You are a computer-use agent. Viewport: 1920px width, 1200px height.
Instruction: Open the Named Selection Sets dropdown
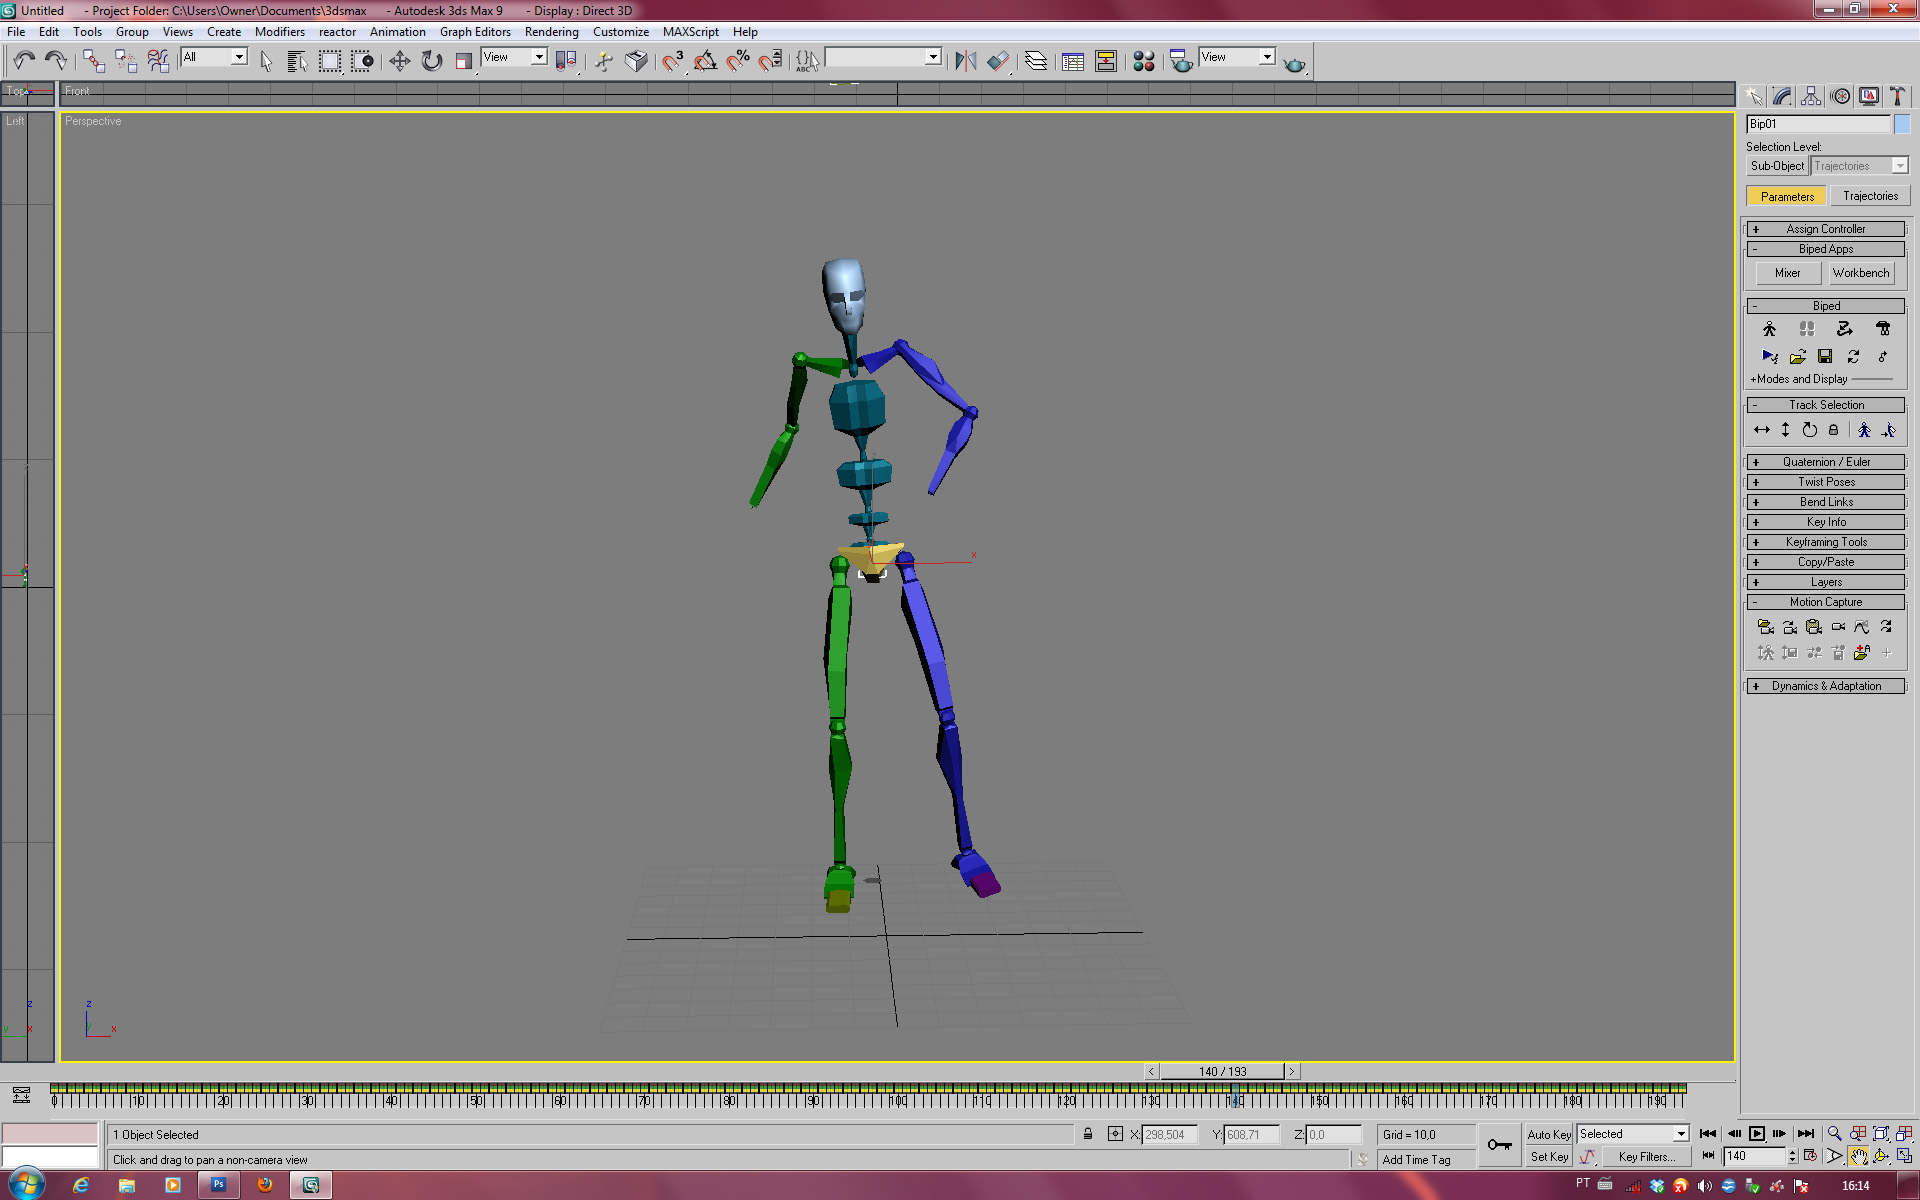[x=883, y=57]
